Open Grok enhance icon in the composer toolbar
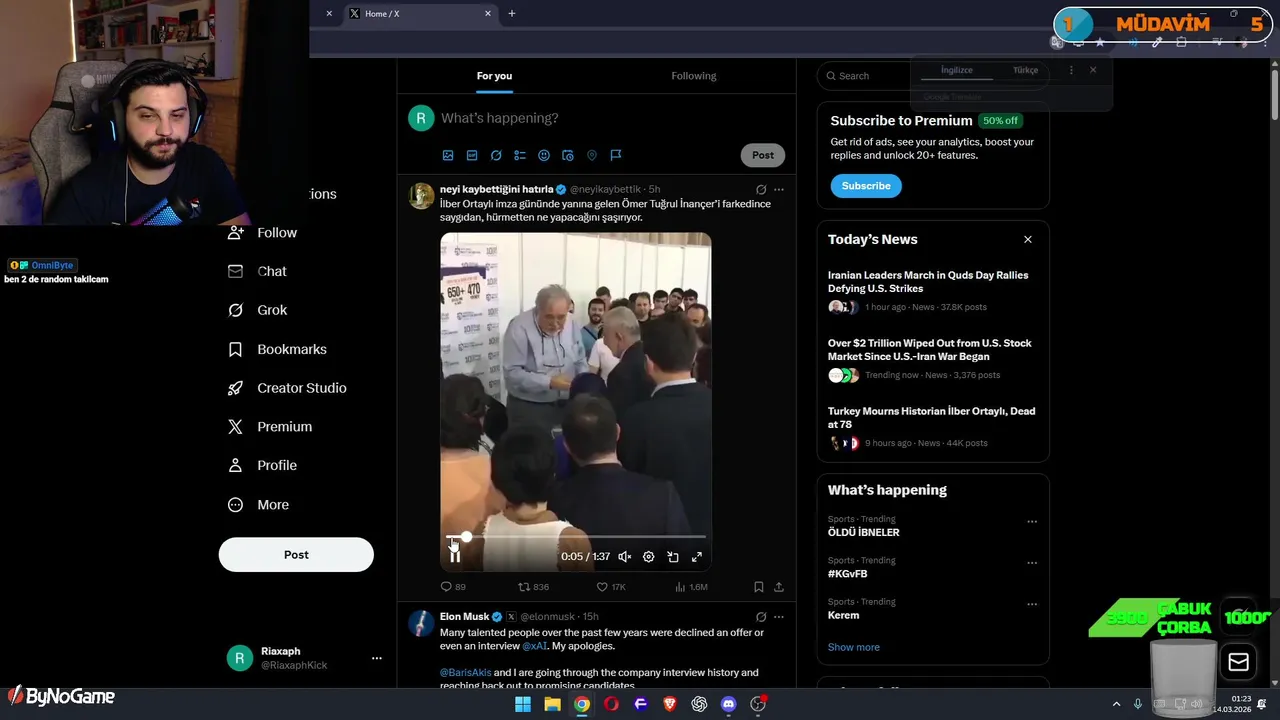 [x=496, y=155]
